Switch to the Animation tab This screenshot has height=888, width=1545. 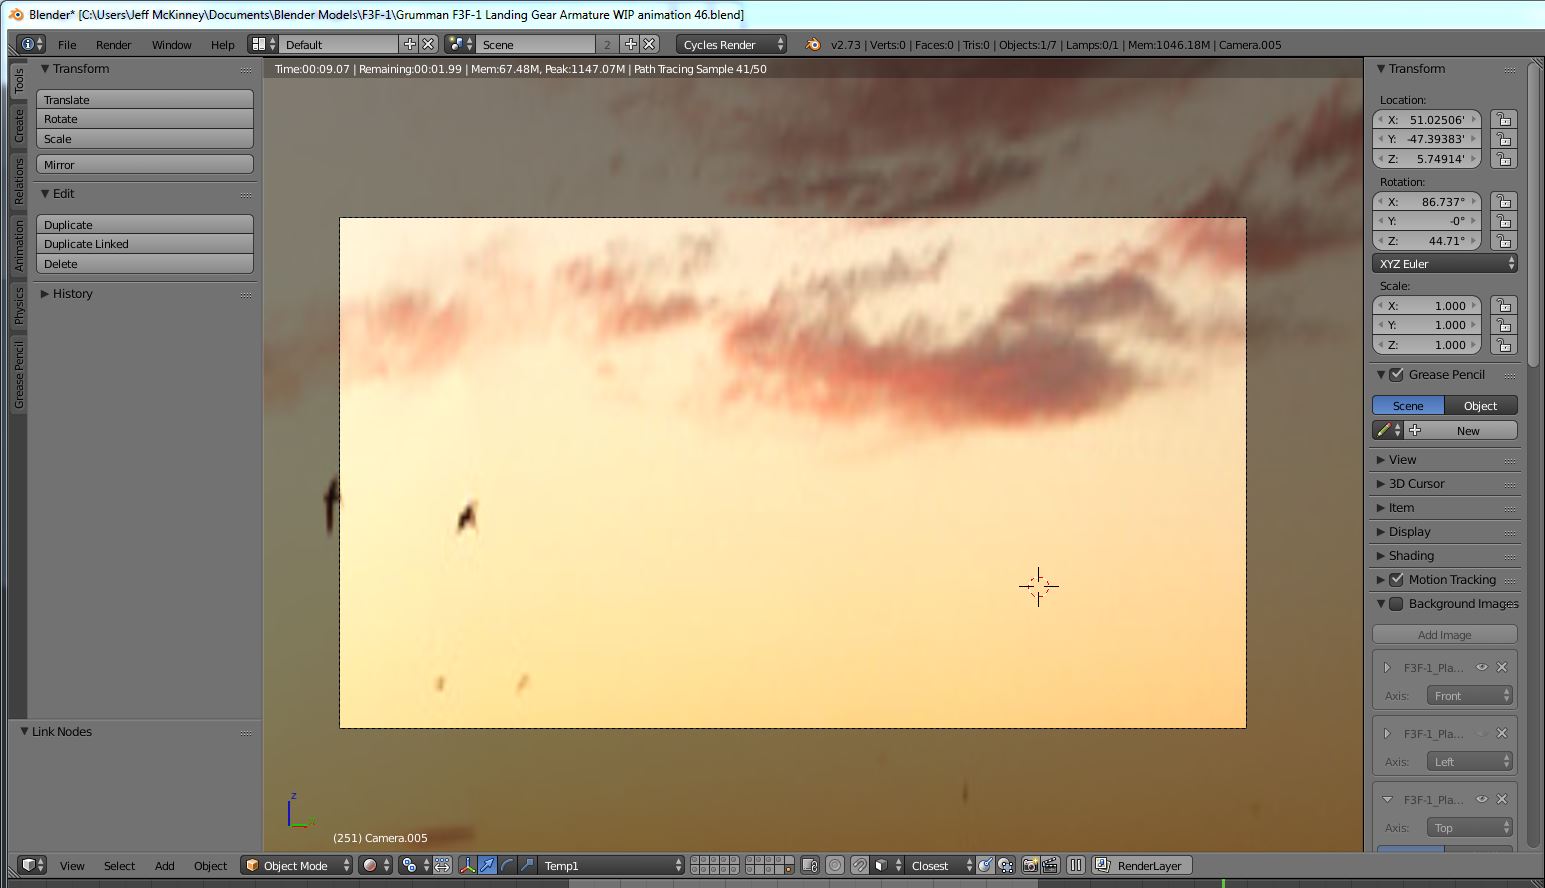pyautogui.click(x=18, y=246)
